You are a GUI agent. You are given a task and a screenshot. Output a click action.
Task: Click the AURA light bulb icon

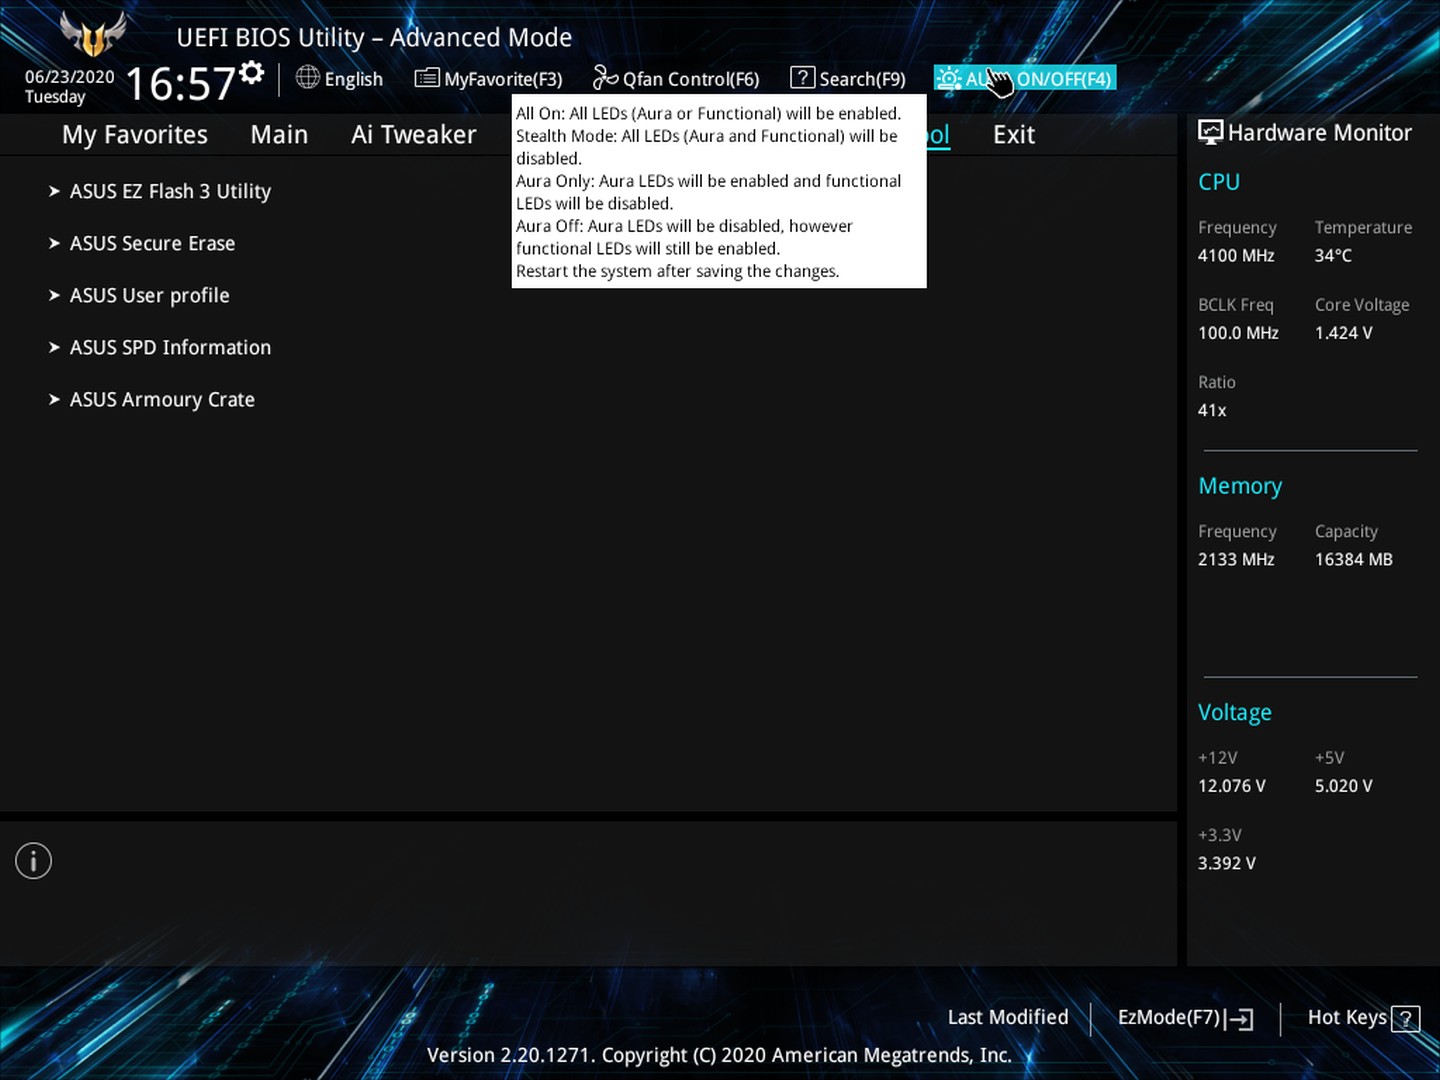(948, 78)
